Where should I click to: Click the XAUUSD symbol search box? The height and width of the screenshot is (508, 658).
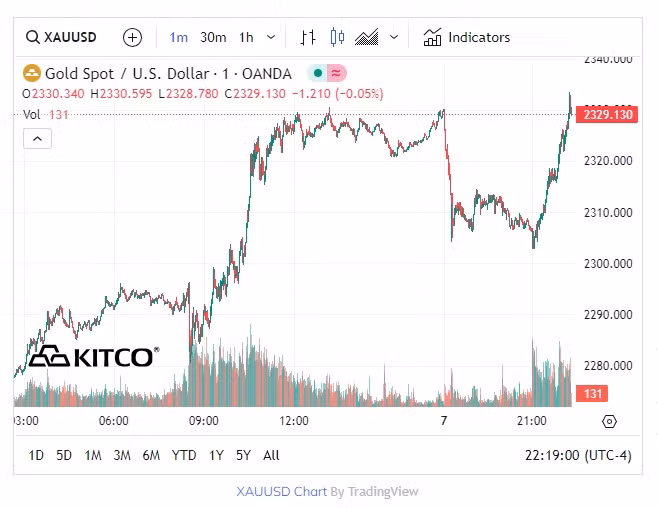(x=62, y=38)
